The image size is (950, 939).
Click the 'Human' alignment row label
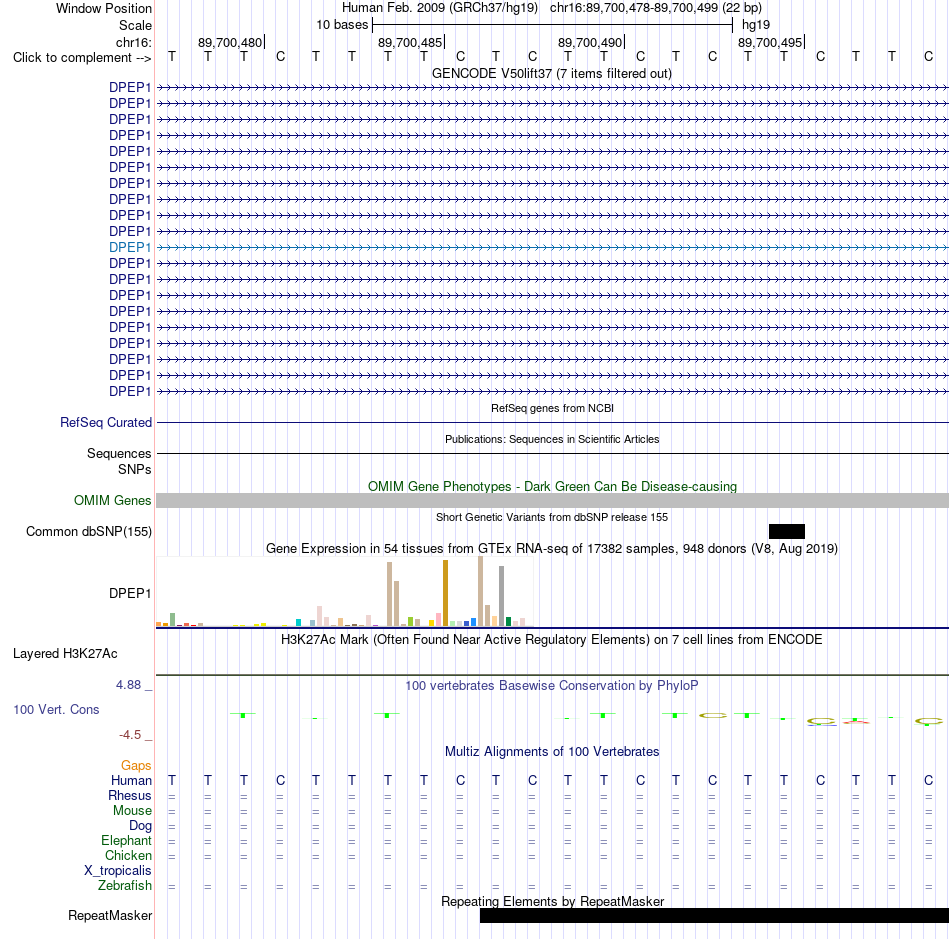(131, 781)
